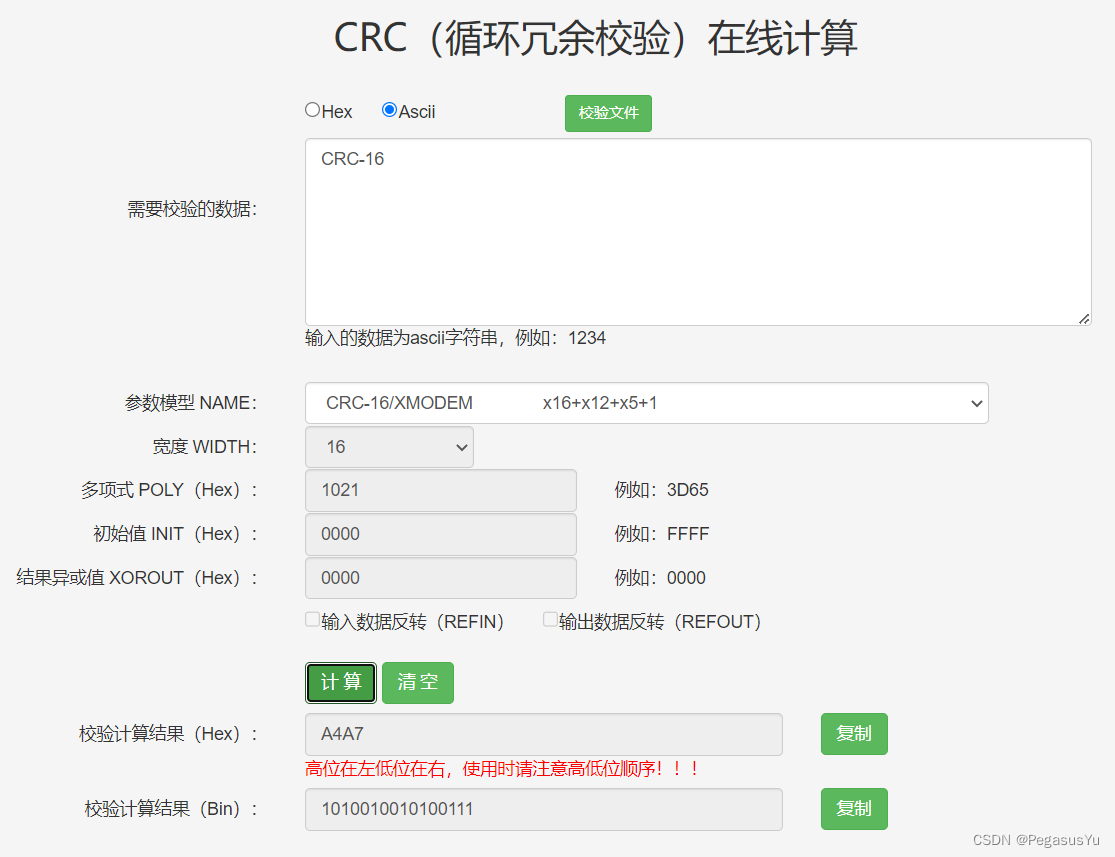Click inside the CRC-16 data textarea
1115x857 pixels.
click(x=697, y=230)
